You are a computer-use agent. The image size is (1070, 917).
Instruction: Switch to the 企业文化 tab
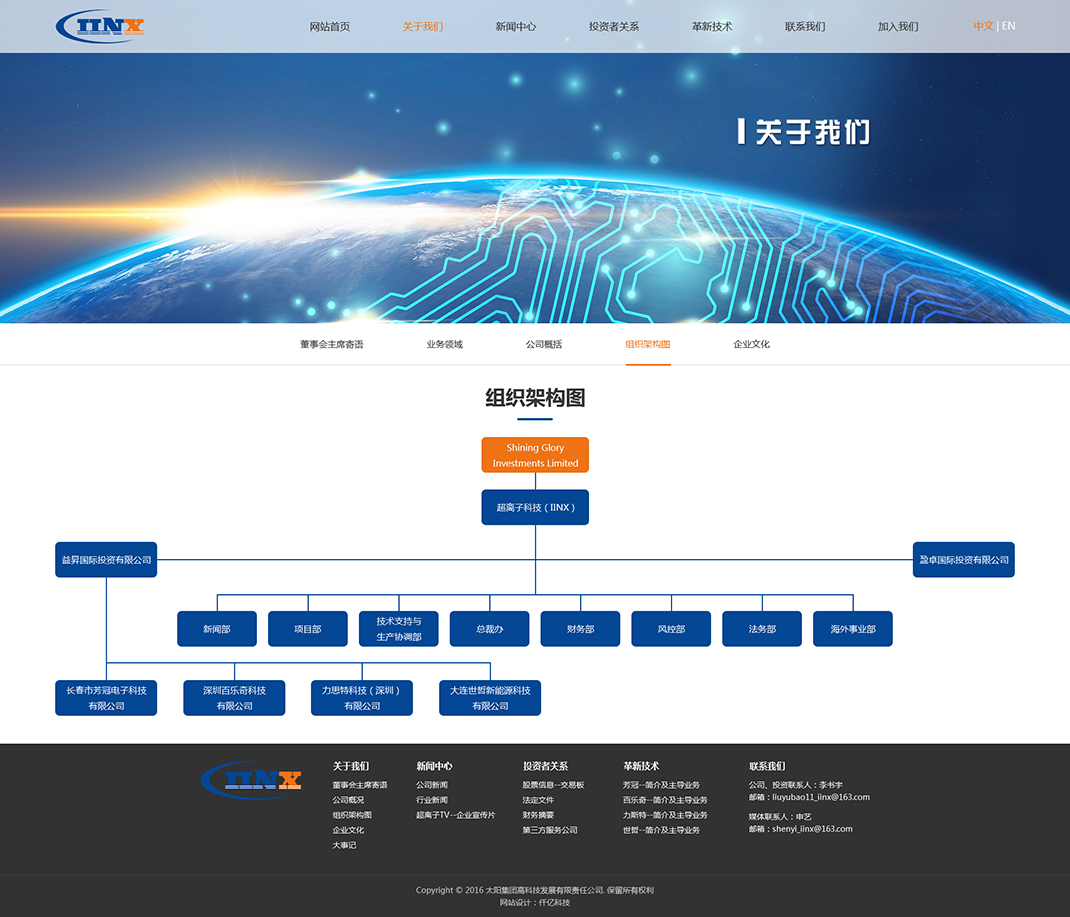point(751,344)
